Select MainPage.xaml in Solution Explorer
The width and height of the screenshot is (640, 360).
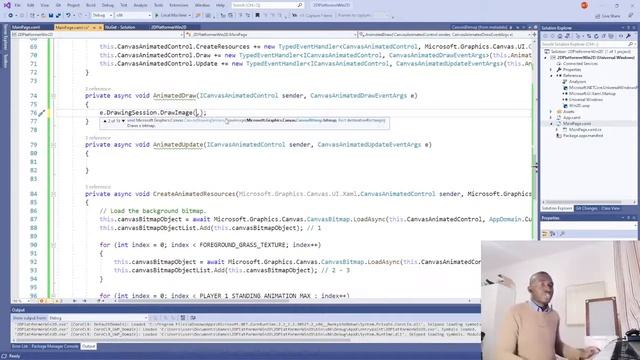577,123
